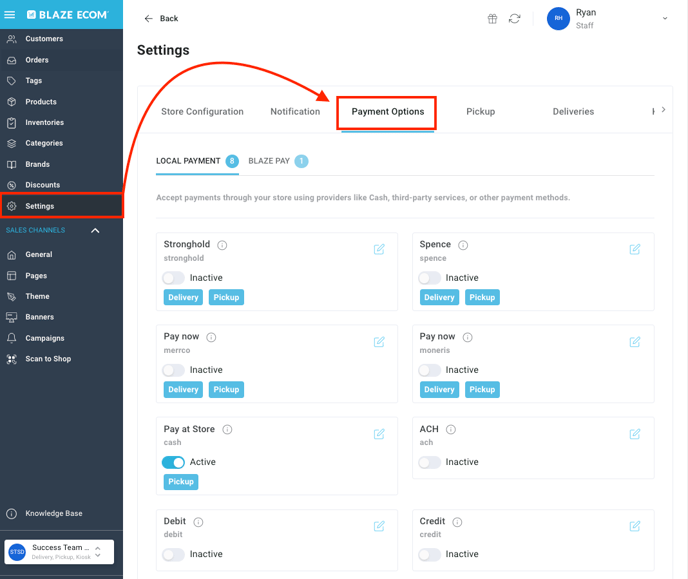Enable the Stronghold payment toggle
Image resolution: width=688 pixels, height=579 pixels.
click(x=174, y=278)
